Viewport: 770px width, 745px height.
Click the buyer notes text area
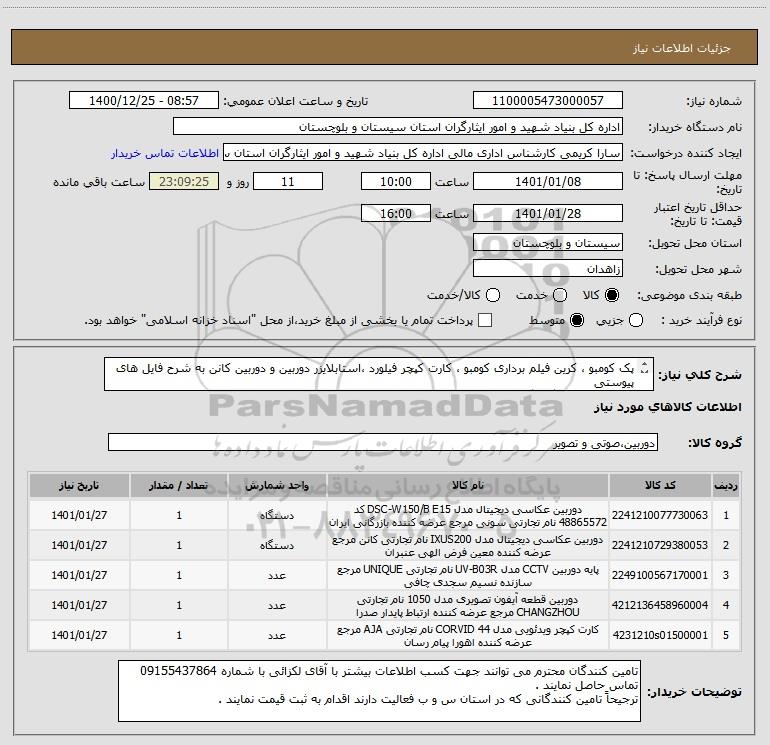[379, 691]
